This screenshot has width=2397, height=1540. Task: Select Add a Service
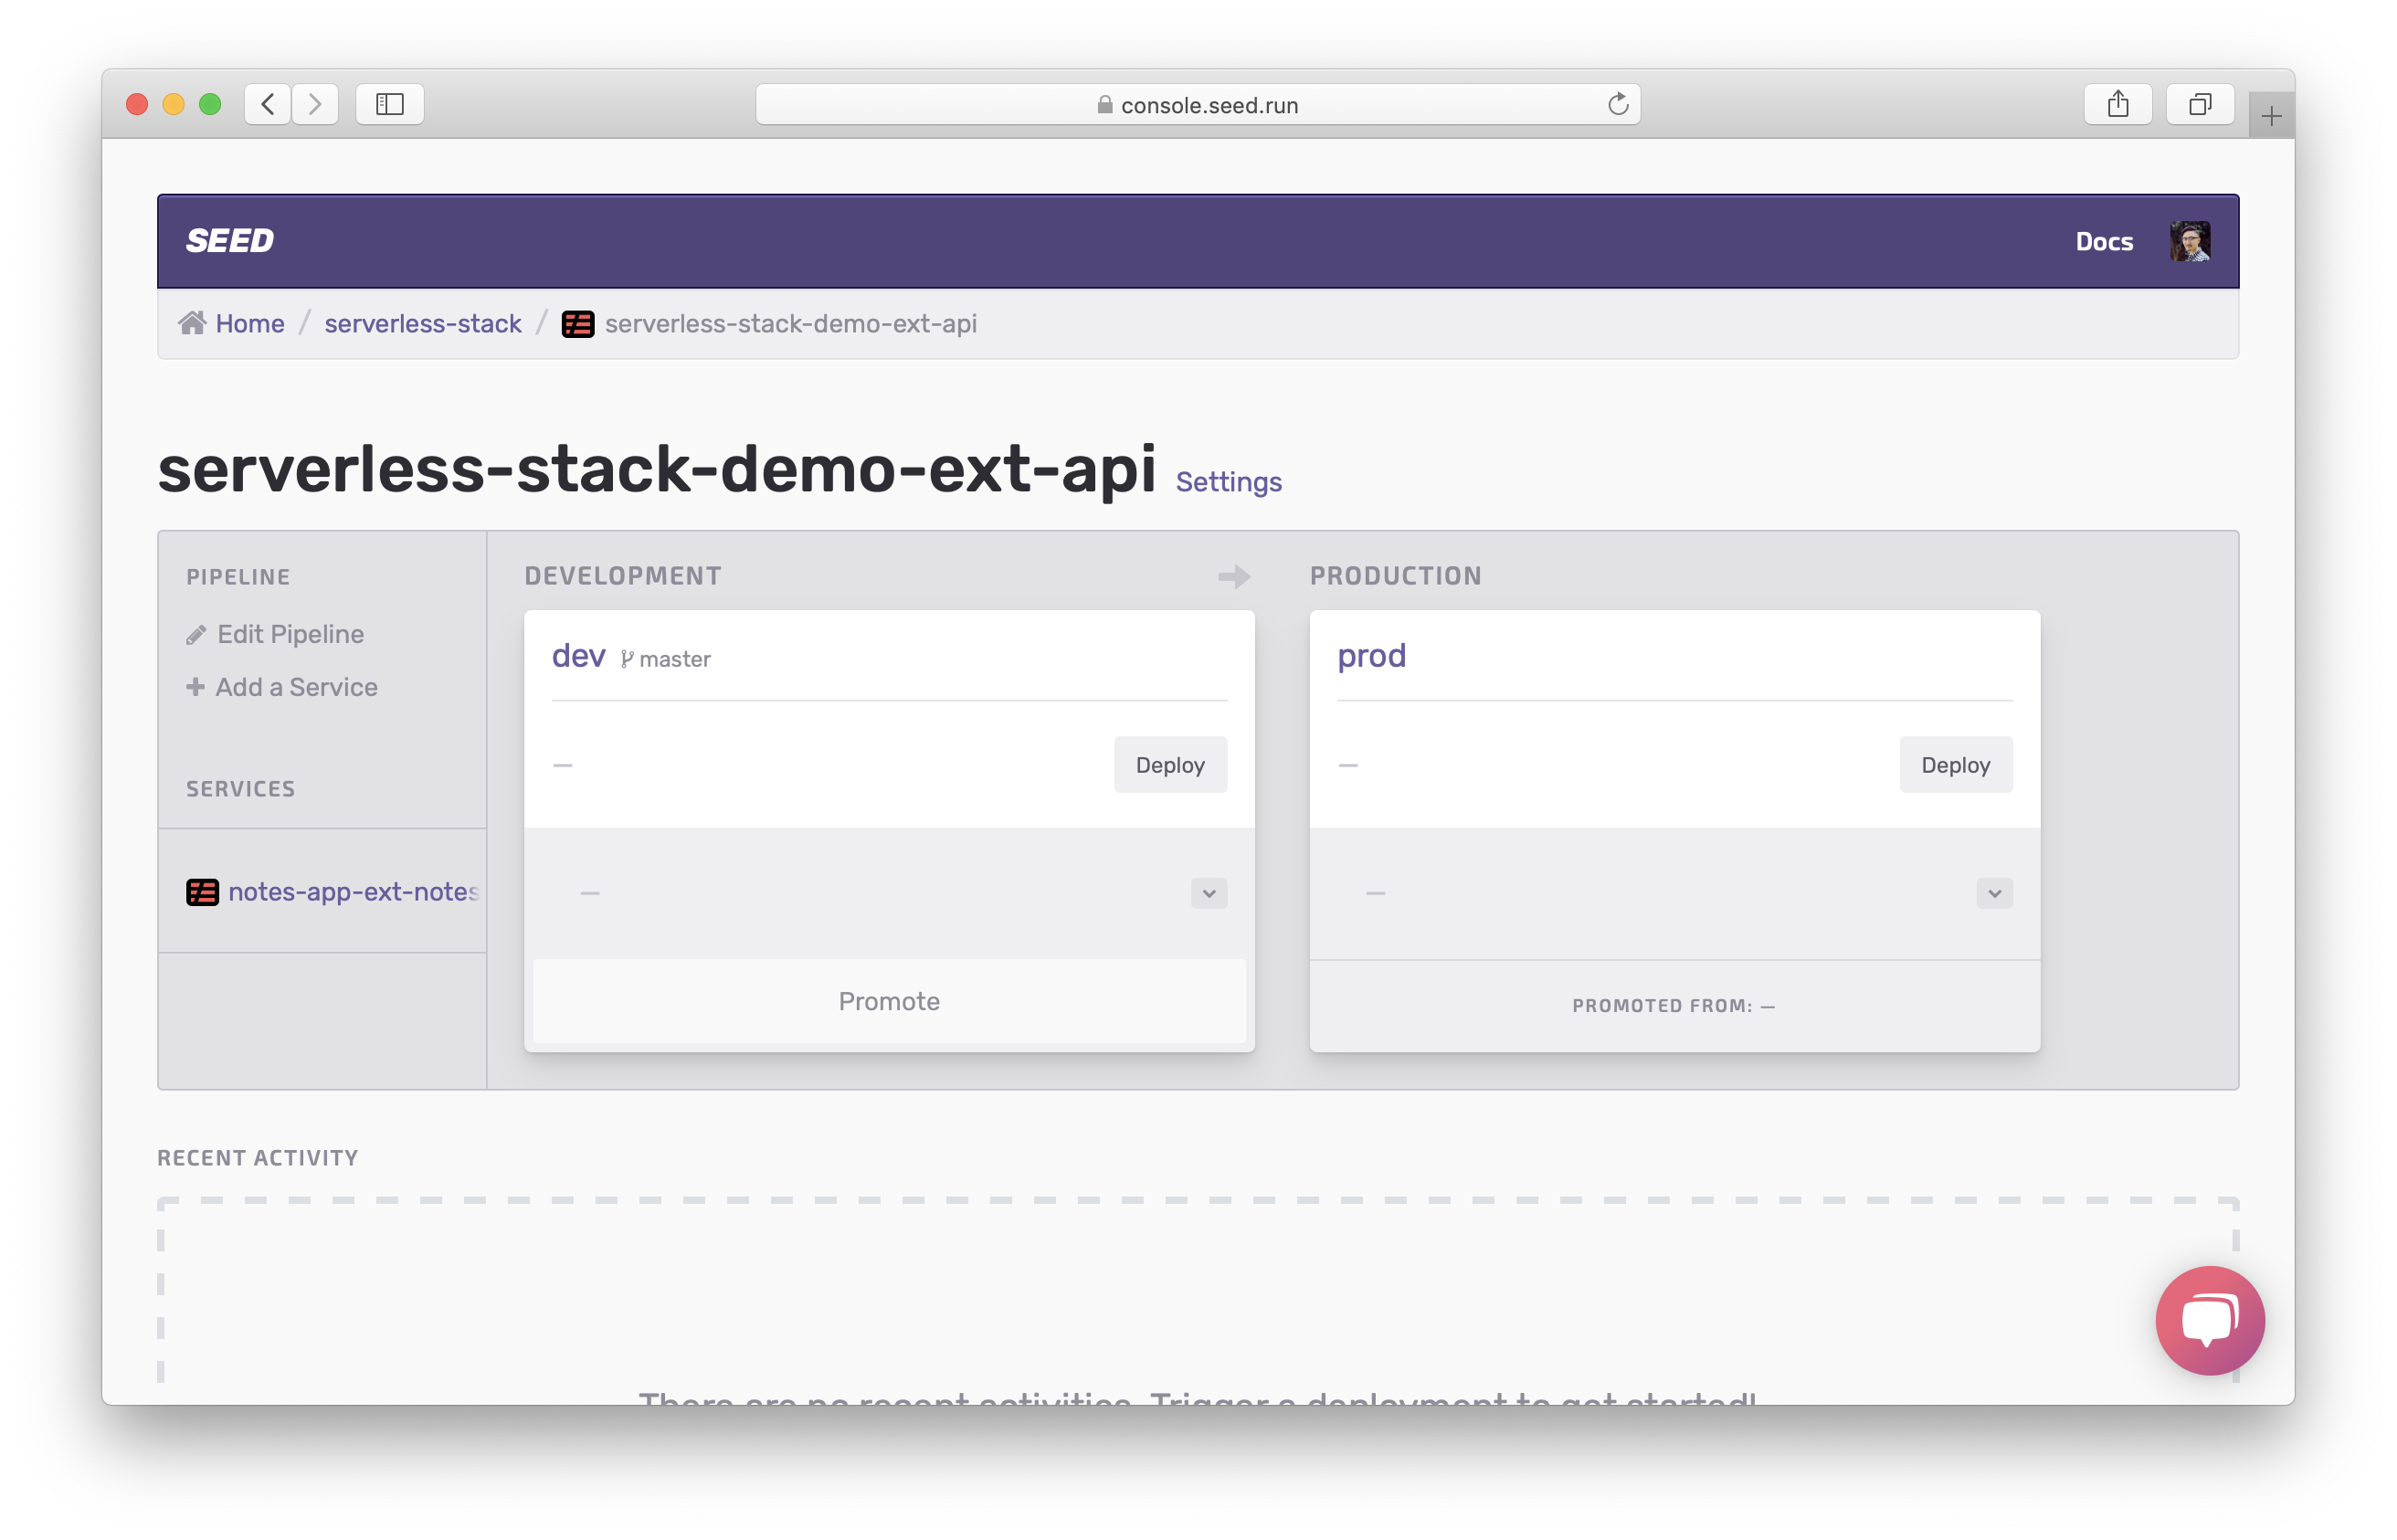pos(295,687)
